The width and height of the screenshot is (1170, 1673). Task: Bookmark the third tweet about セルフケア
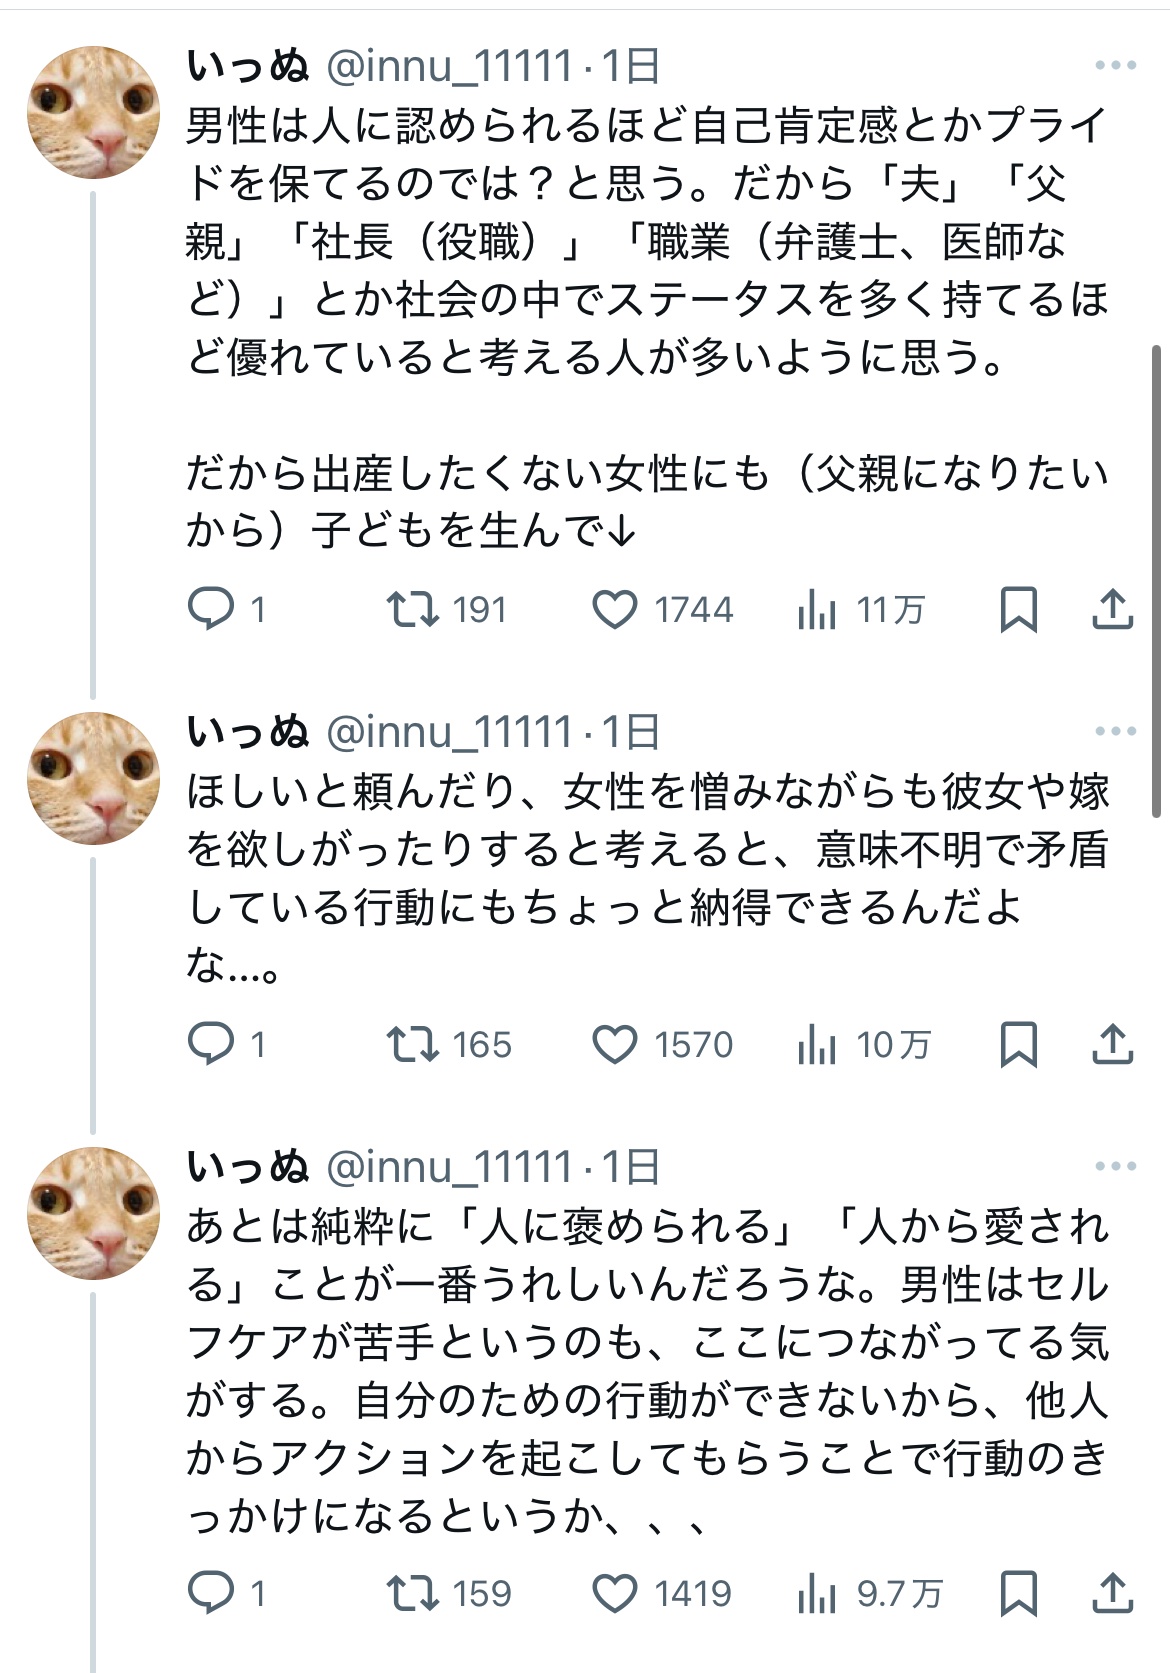(1018, 1593)
